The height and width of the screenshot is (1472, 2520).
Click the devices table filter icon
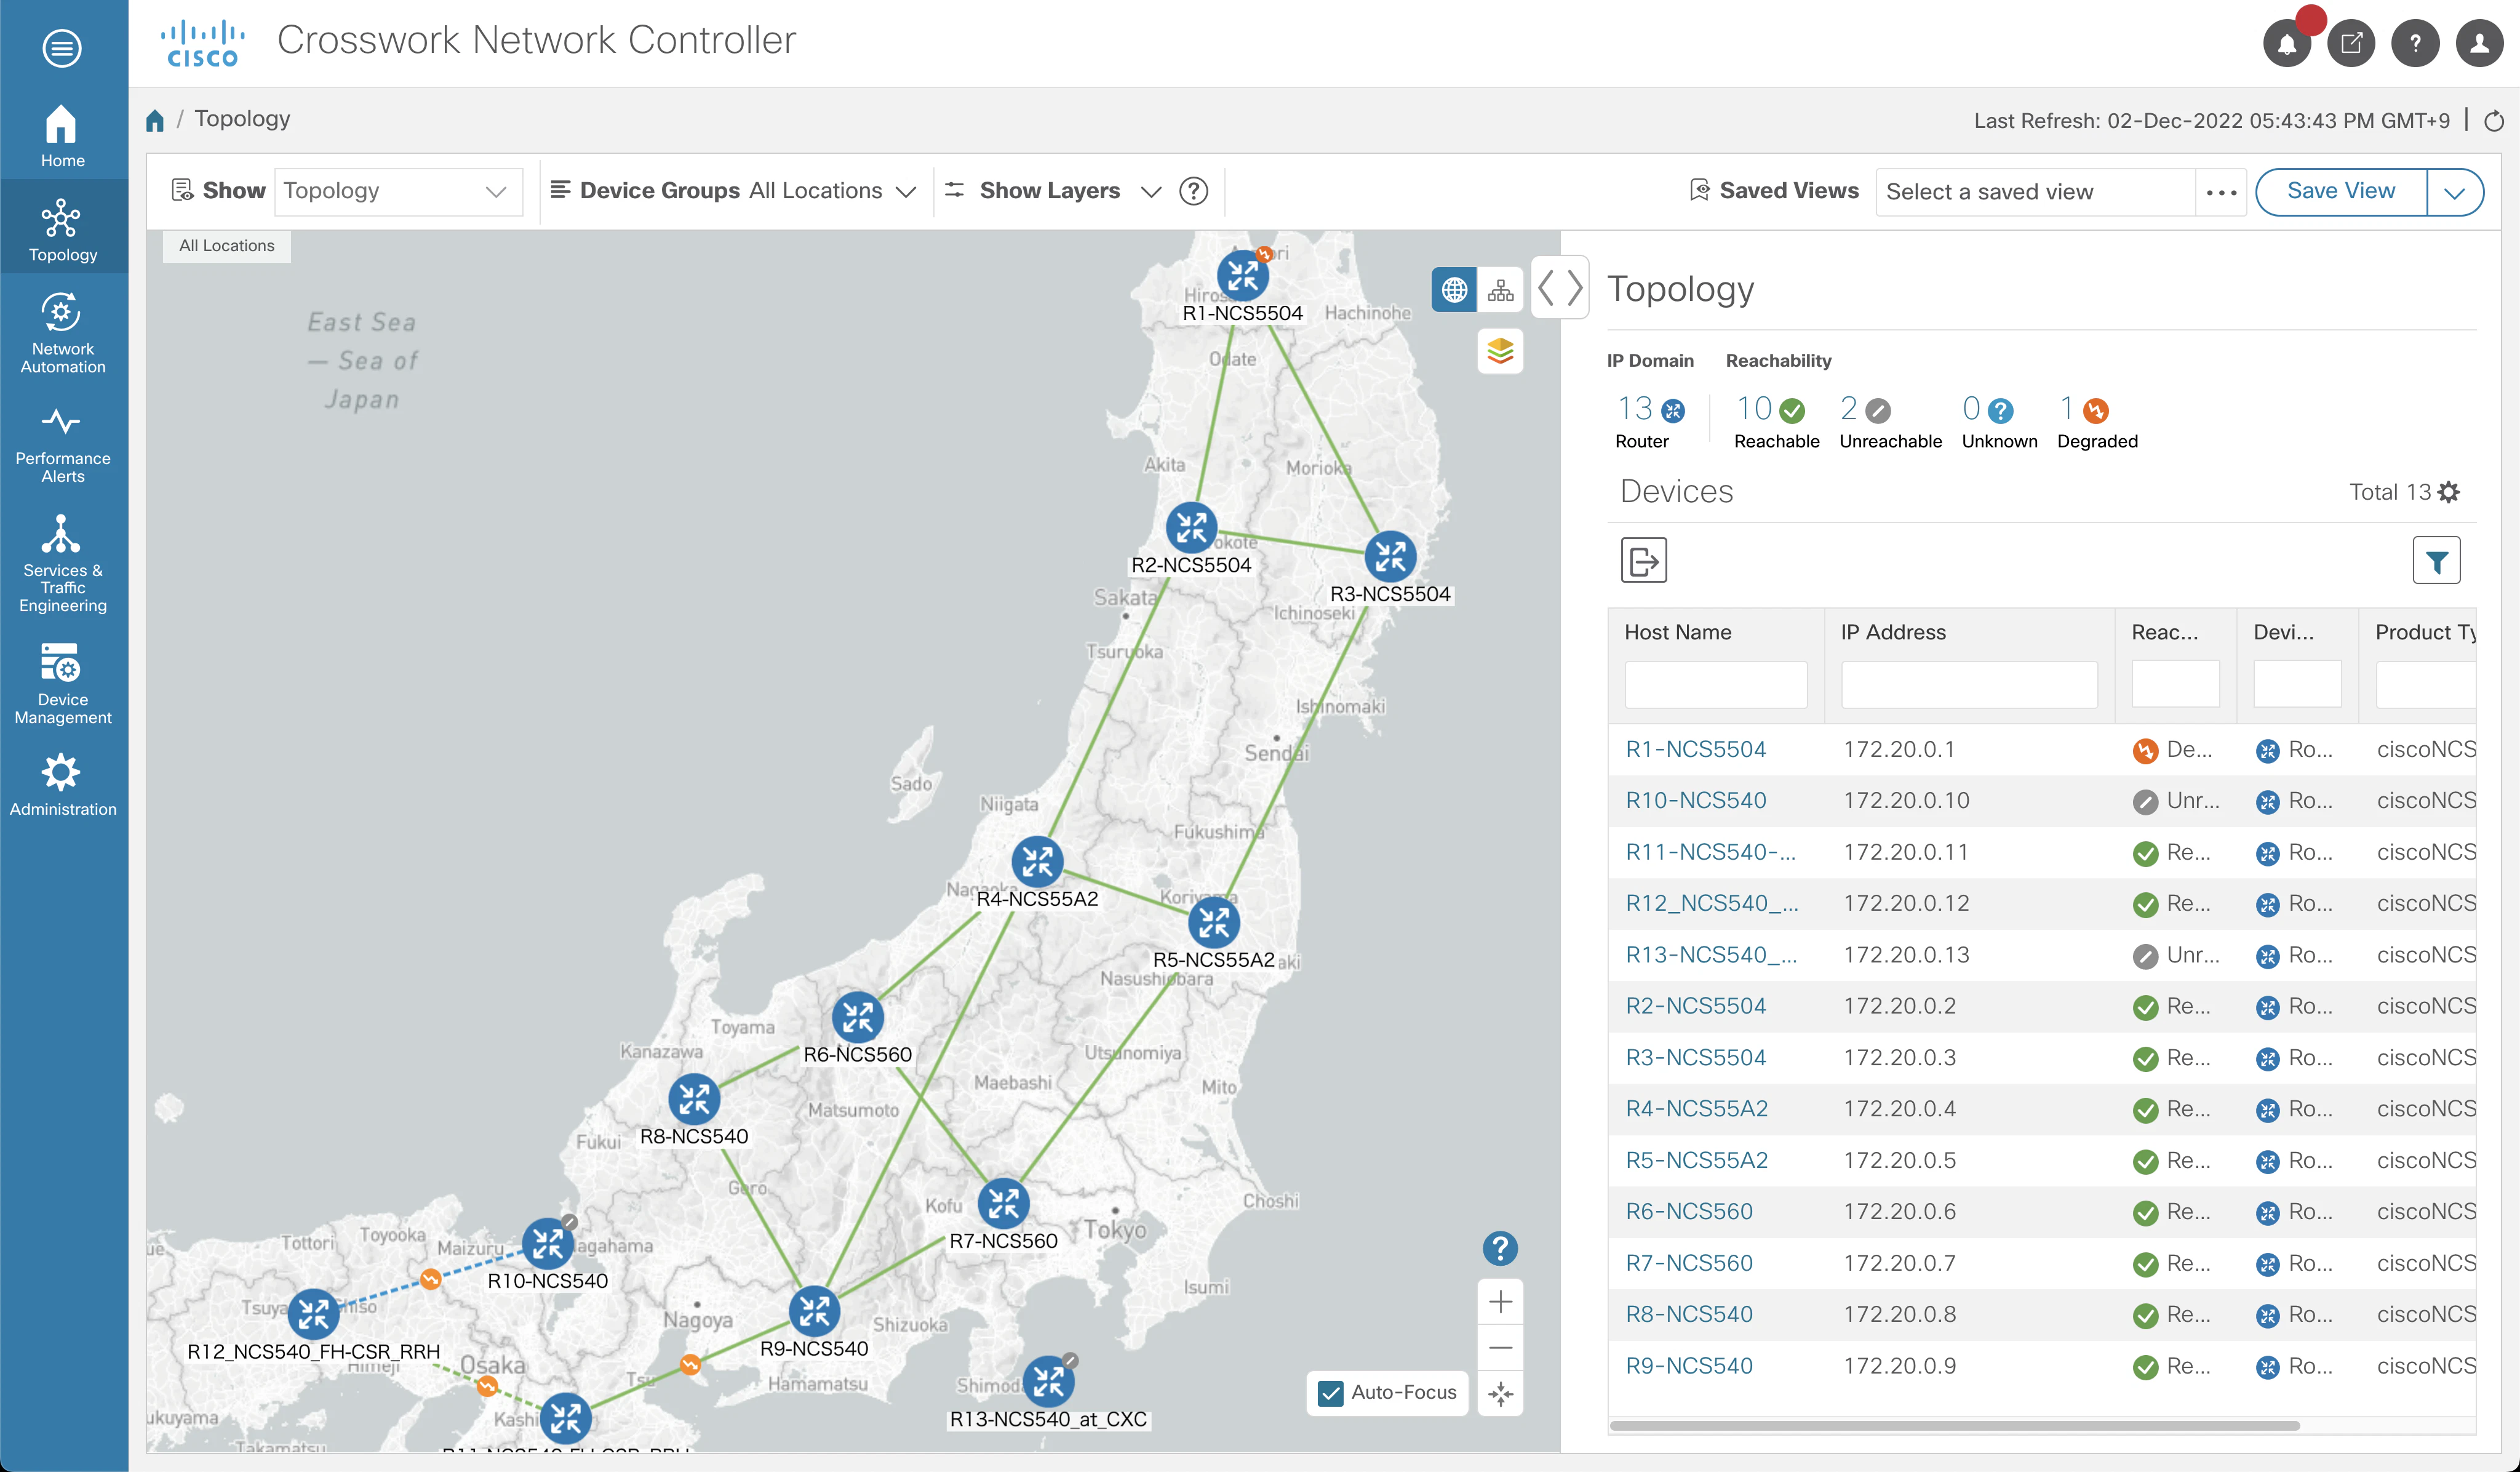[x=2436, y=560]
